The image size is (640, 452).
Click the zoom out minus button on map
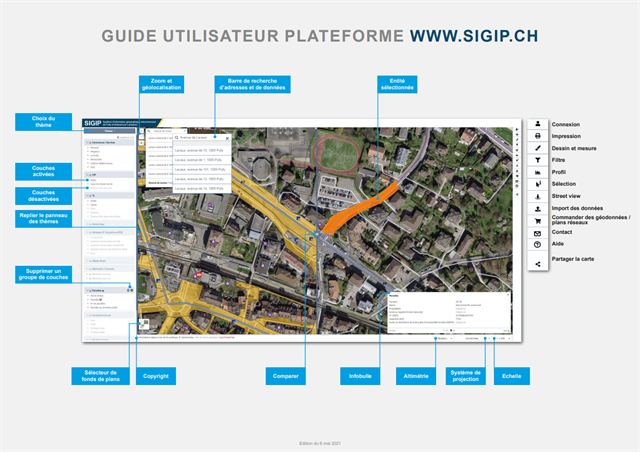[141, 137]
